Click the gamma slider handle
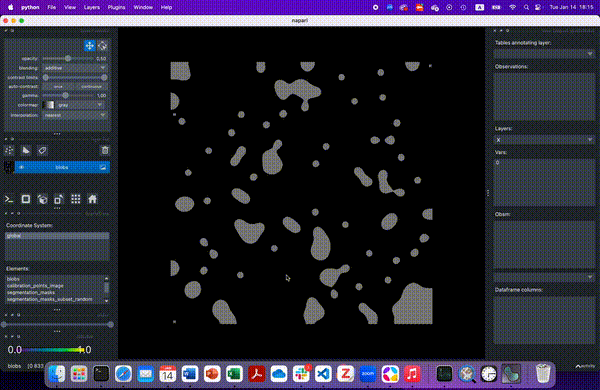The height and width of the screenshot is (390, 600). pyautogui.click(x=65, y=95)
